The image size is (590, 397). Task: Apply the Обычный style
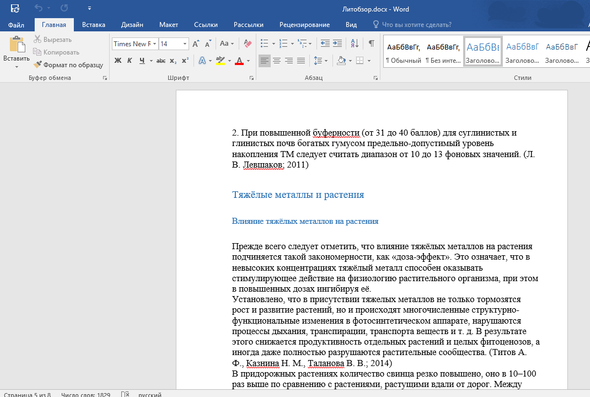pyautogui.click(x=403, y=52)
